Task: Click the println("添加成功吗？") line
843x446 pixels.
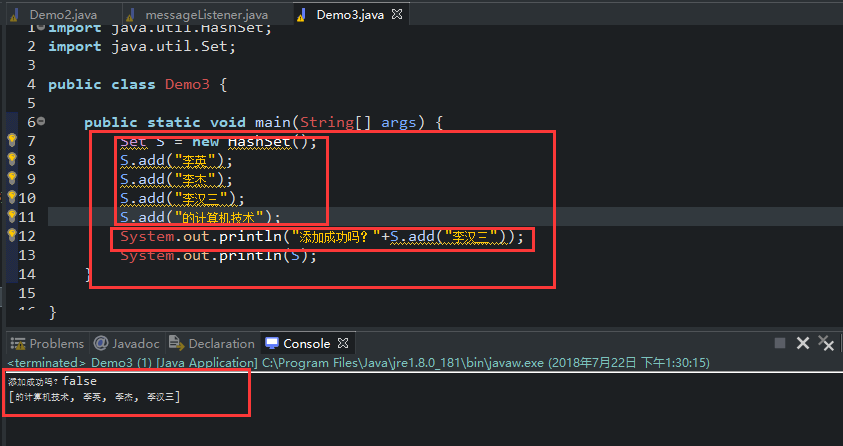Action: pyautogui.click(x=322, y=236)
